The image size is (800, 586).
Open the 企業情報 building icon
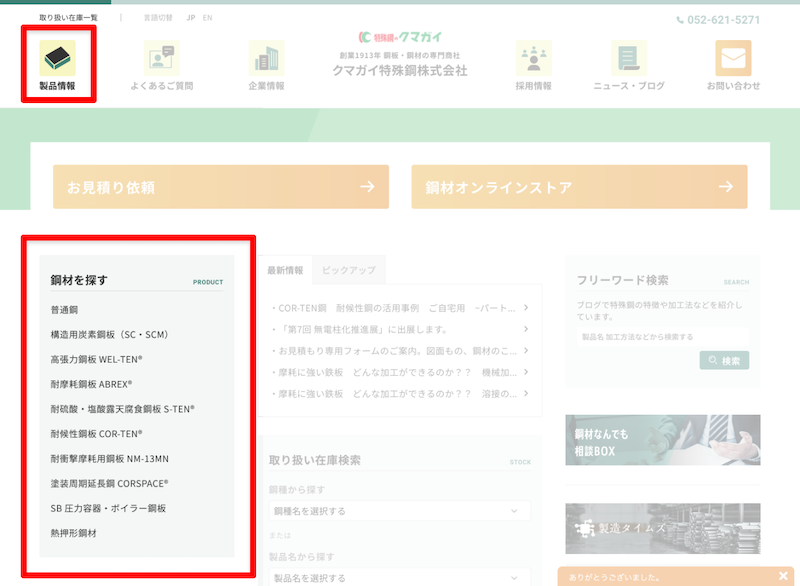pyautogui.click(x=266, y=58)
